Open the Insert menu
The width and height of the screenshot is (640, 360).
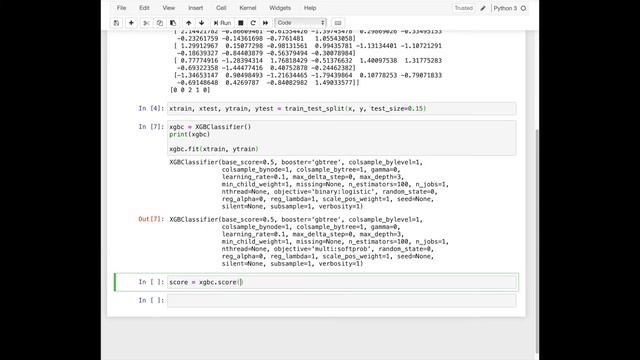click(196, 8)
